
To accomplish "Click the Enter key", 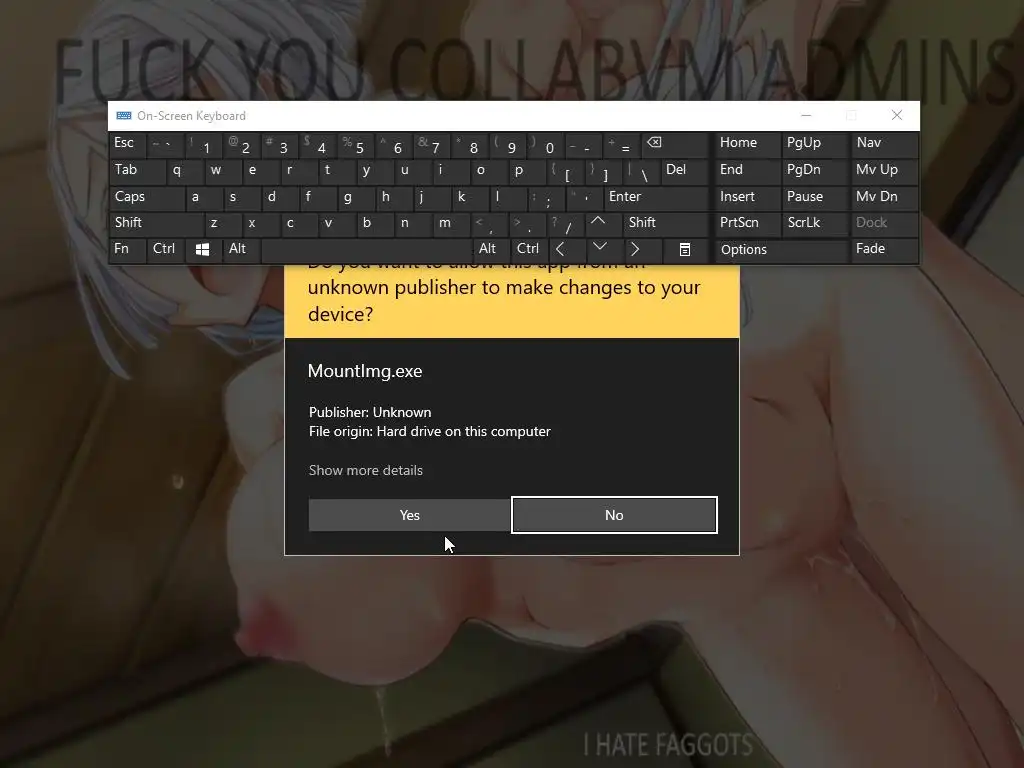I will point(657,197).
